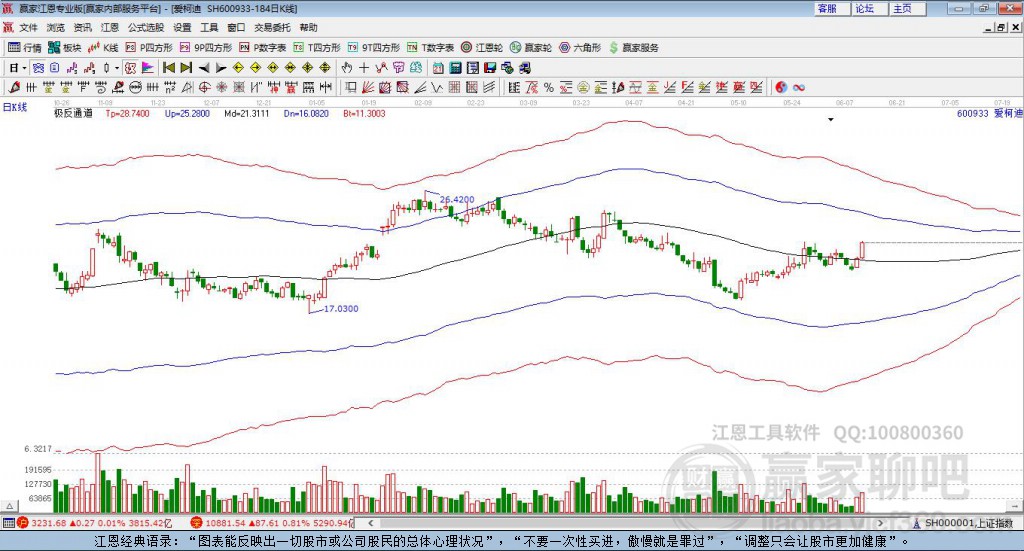
Task: Open the P四方形 tool
Action: coord(149,48)
